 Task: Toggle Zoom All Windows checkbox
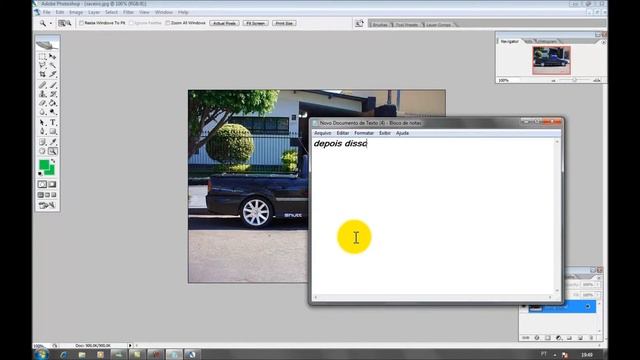click(168, 23)
